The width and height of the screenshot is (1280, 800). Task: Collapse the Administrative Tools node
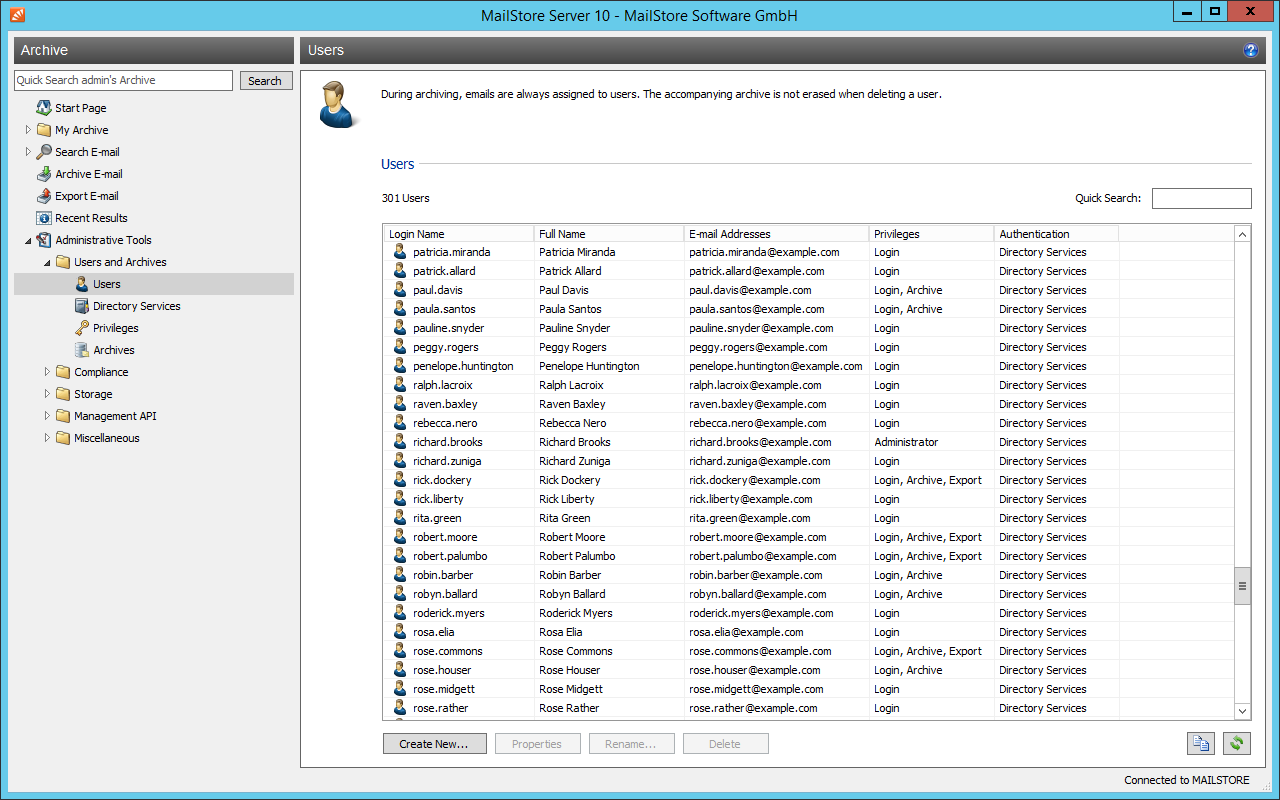click(x=28, y=240)
